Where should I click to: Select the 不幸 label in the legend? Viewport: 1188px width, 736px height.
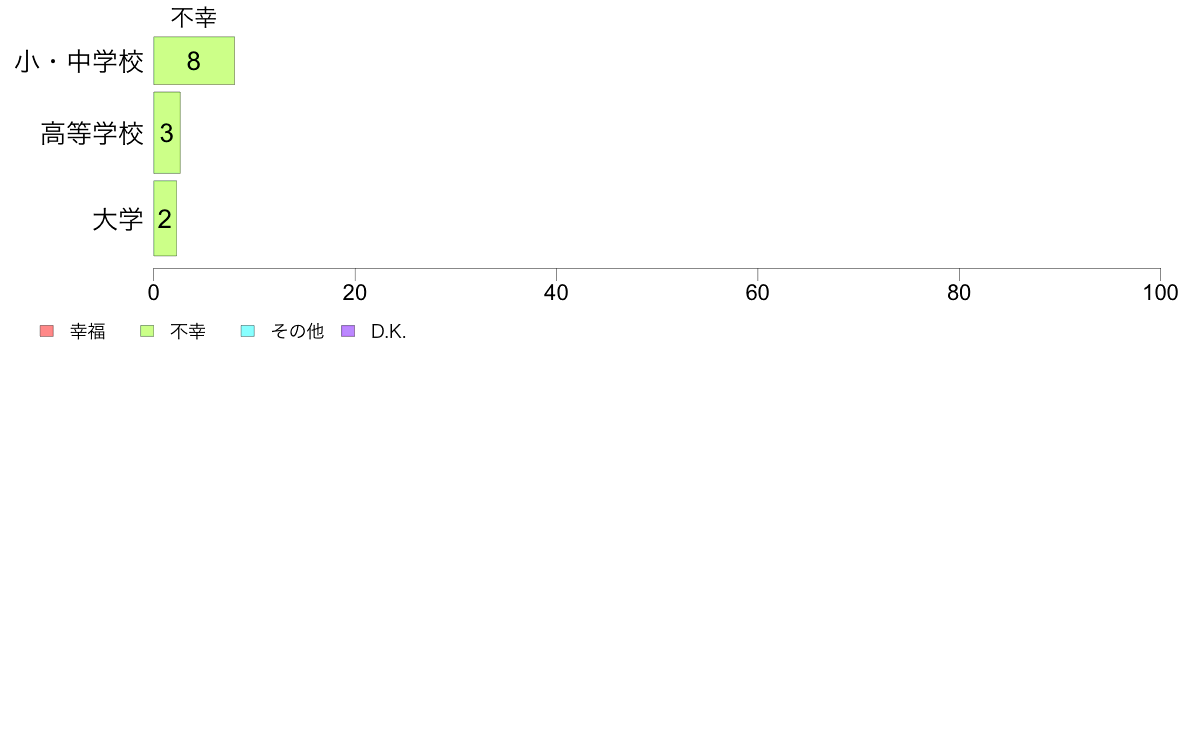point(188,332)
